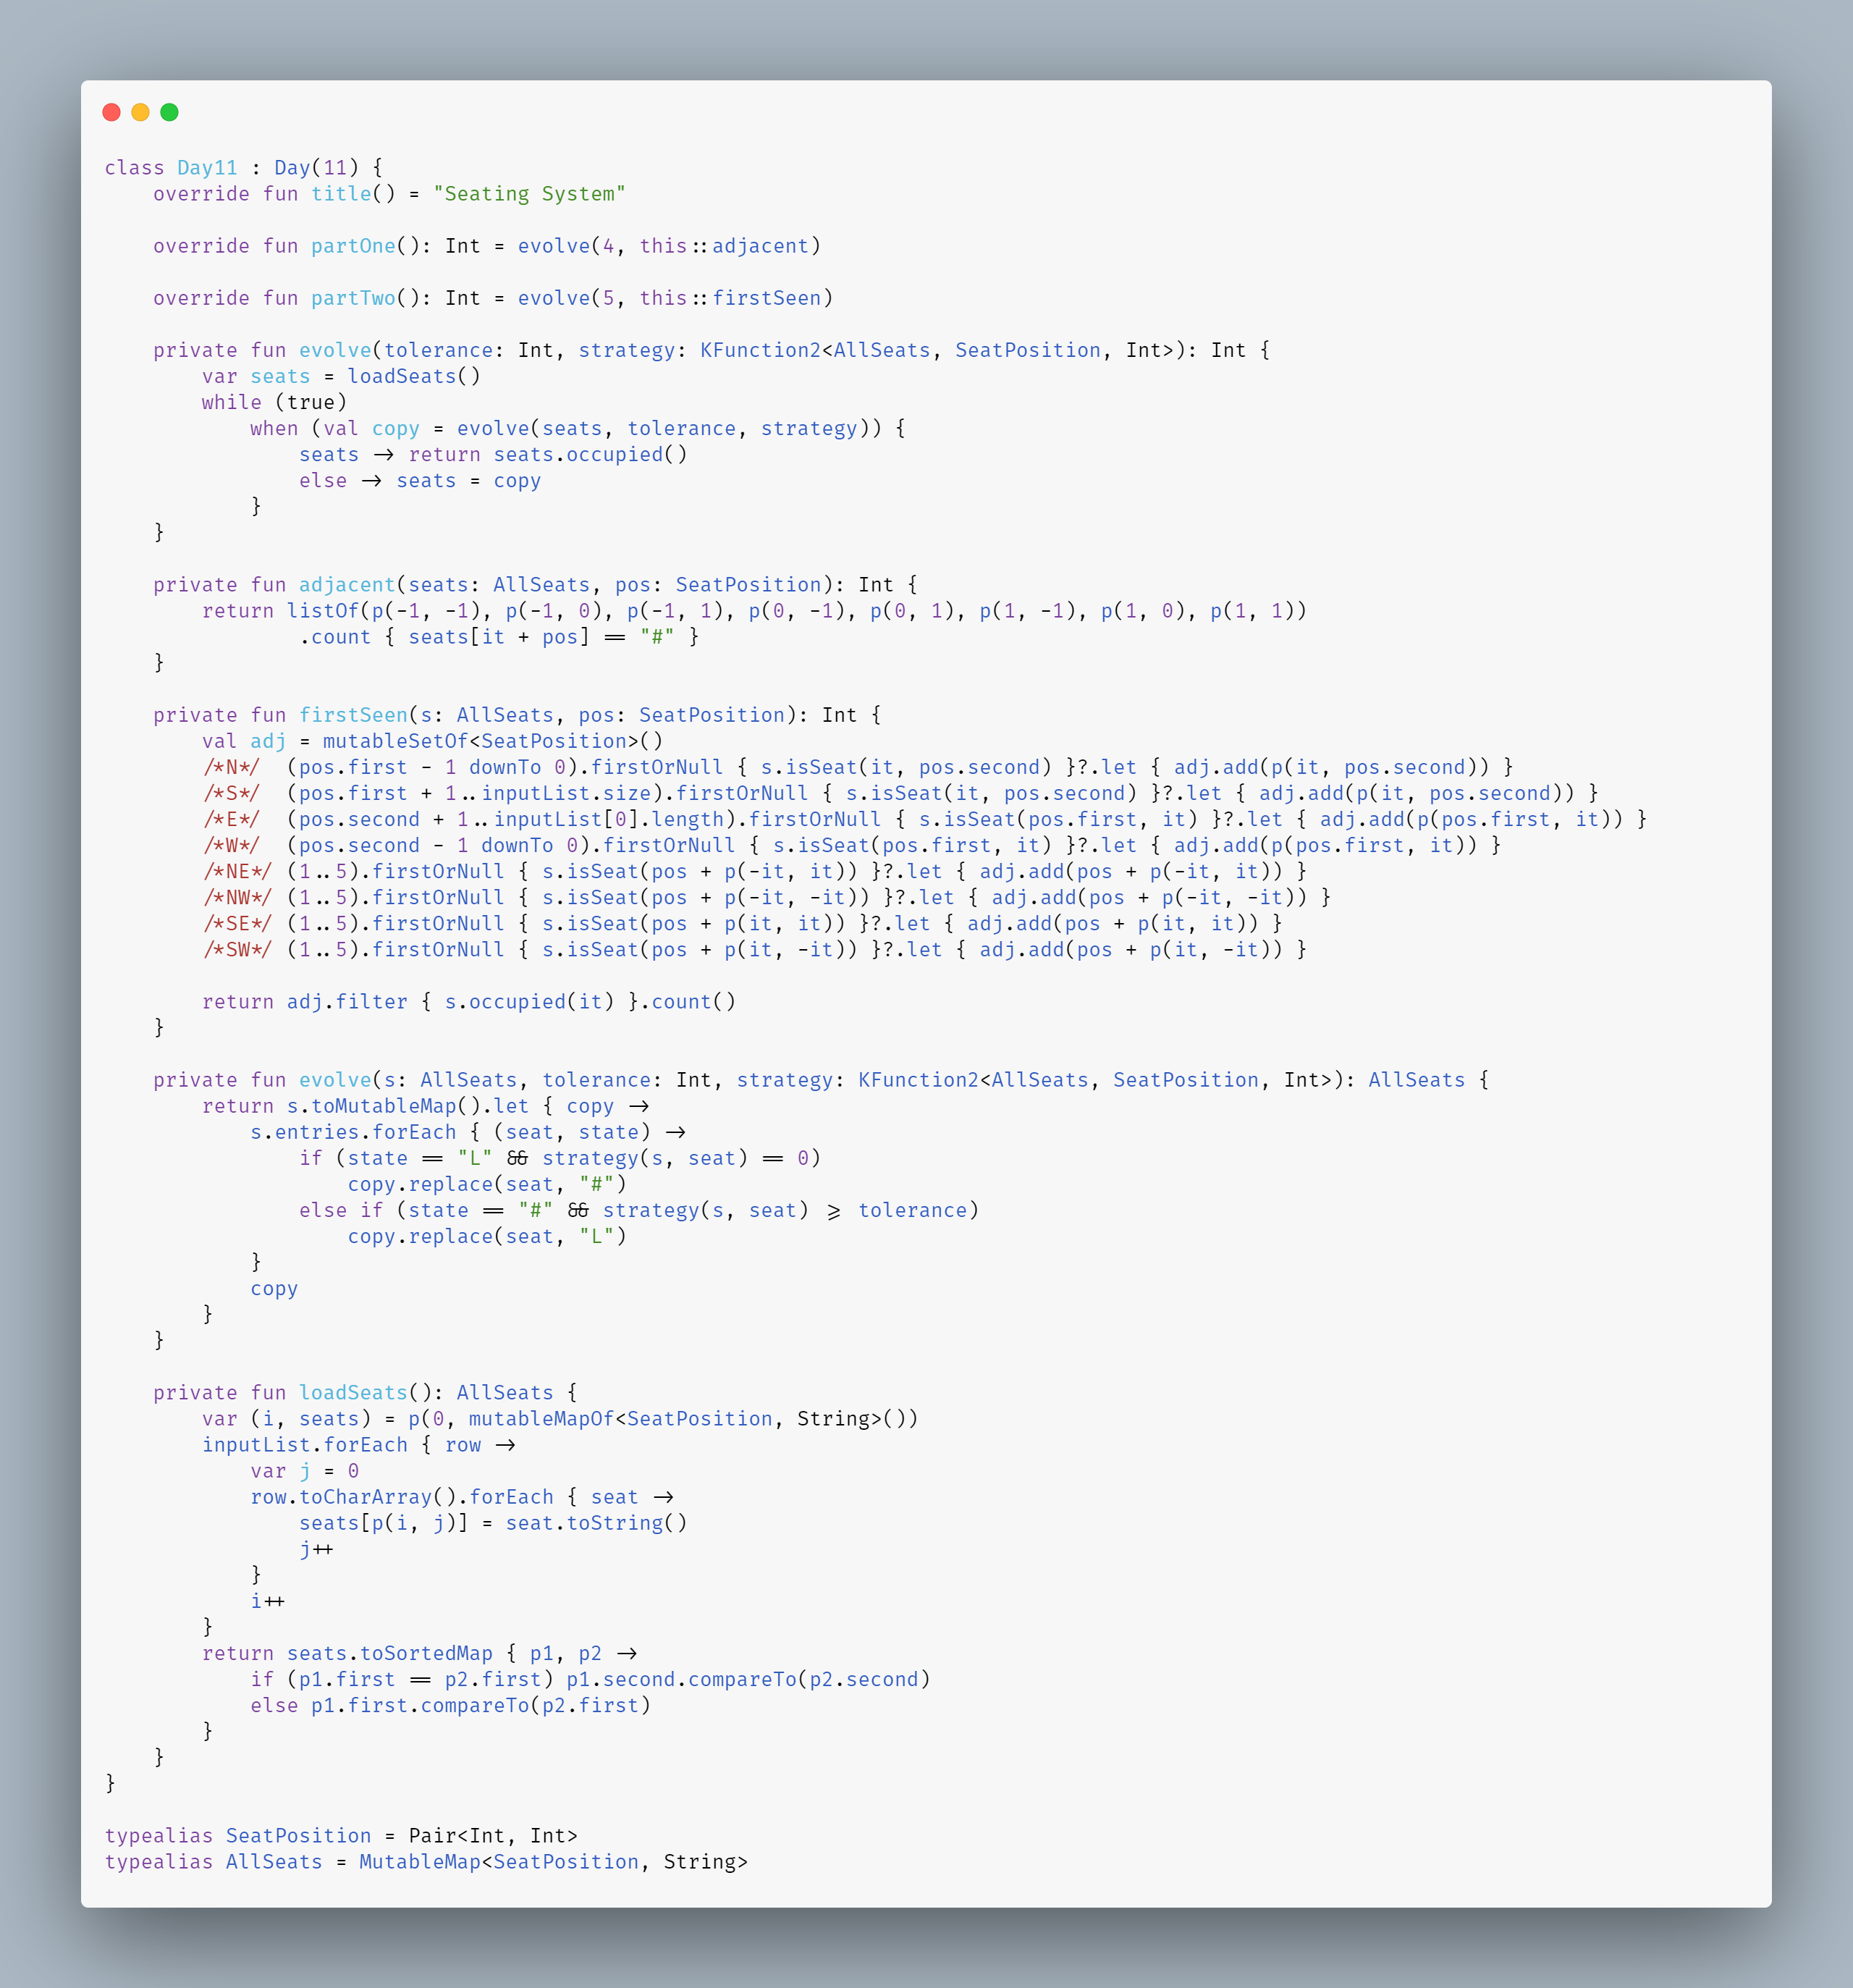
Task: Click the "Seating System" string literal
Action: [x=529, y=193]
